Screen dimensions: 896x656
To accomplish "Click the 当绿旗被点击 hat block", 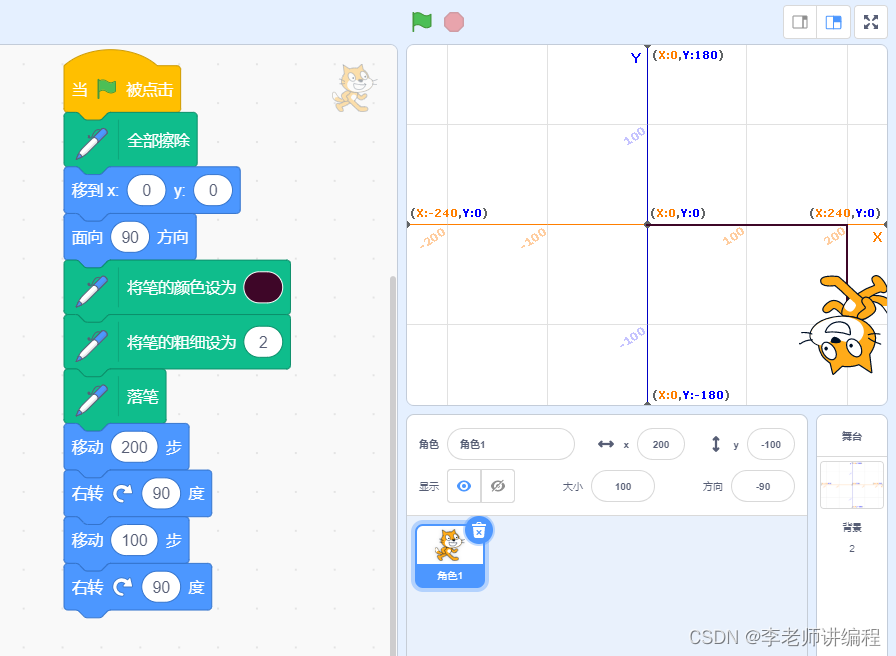I will pos(122,86).
